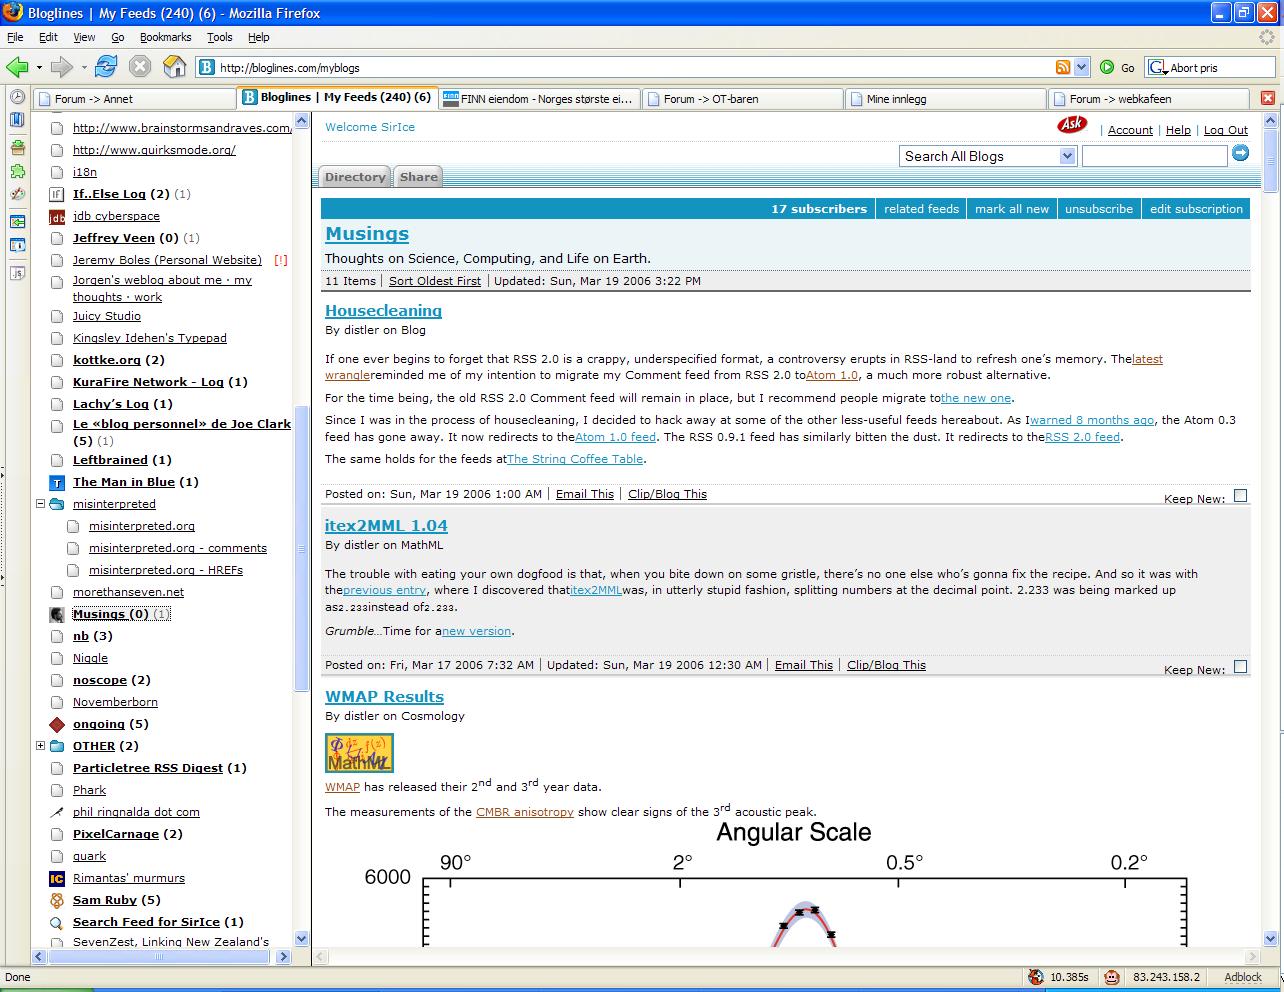Viewport: 1284px width, 992px height.
Task: Click the orange RSS feed icon in address bar
Action: pyautogui.click(x=1063, y=67)
